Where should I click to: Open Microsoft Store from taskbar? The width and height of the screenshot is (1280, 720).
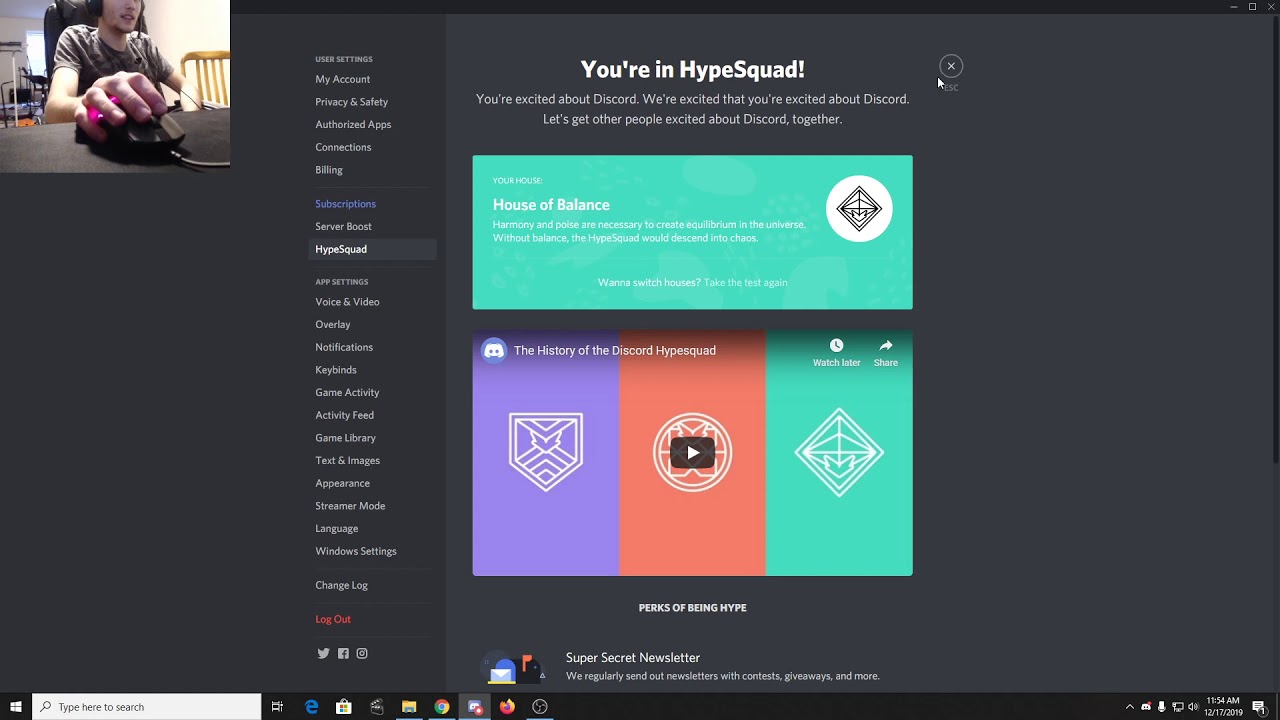pyautogui.click(x=344, y=707)
